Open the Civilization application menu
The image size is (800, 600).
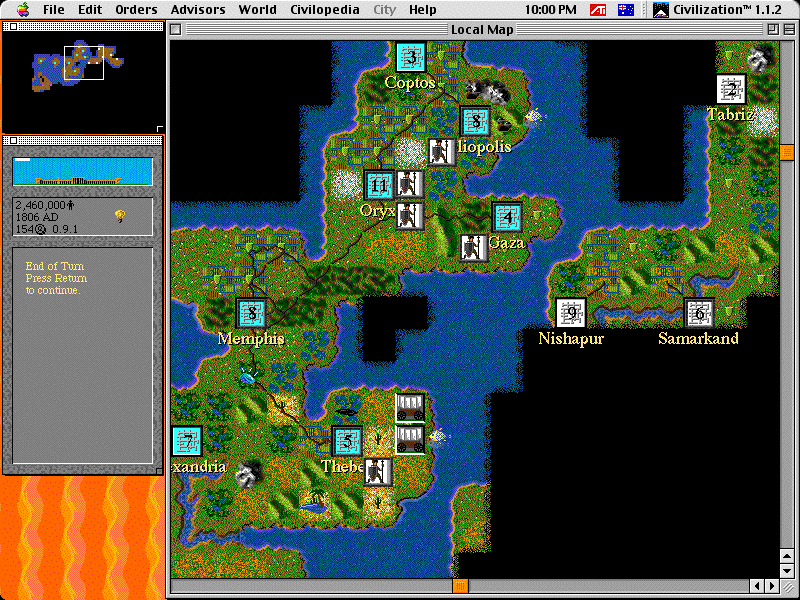pos(717,9)
